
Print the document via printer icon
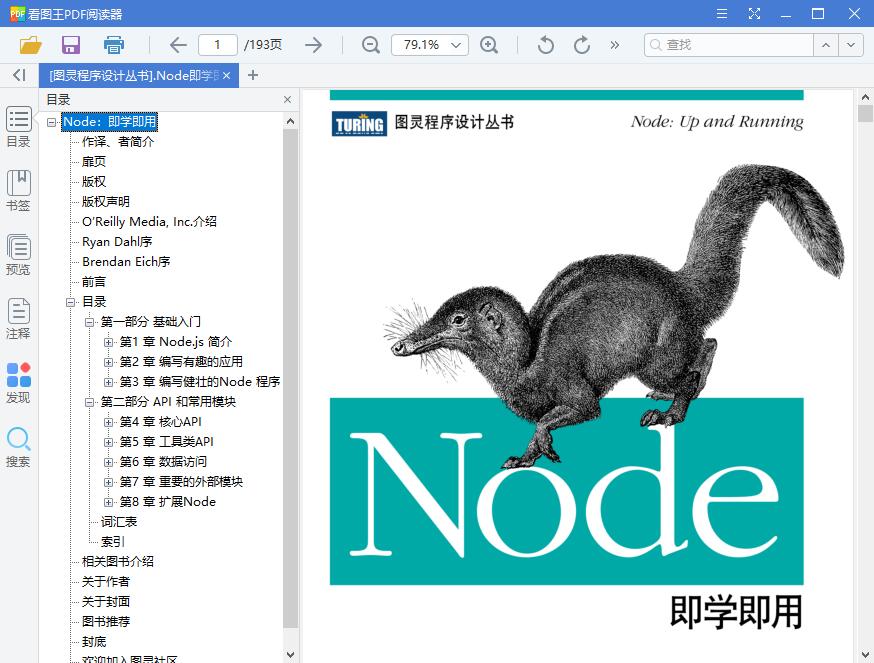[x=114, y=45]
